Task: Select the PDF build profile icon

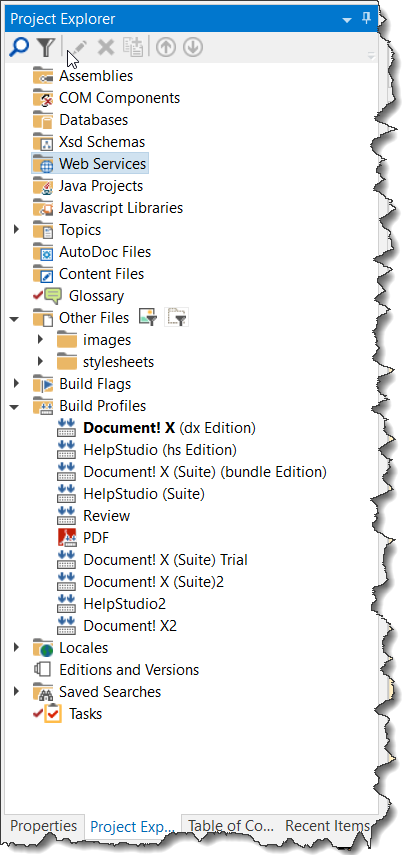Action: [68, 538]
